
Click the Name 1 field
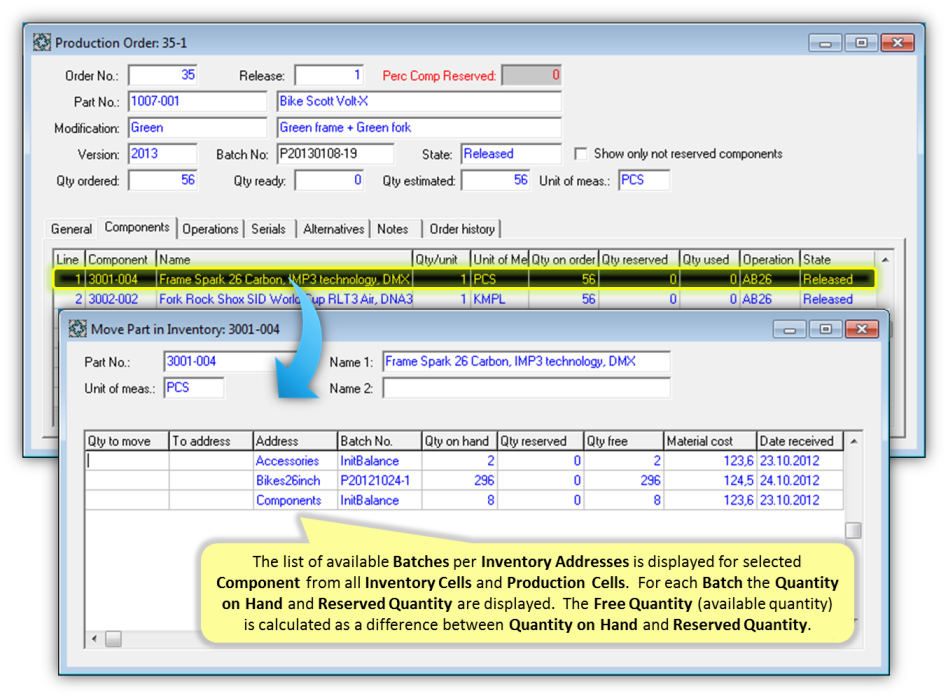point(526,362)
